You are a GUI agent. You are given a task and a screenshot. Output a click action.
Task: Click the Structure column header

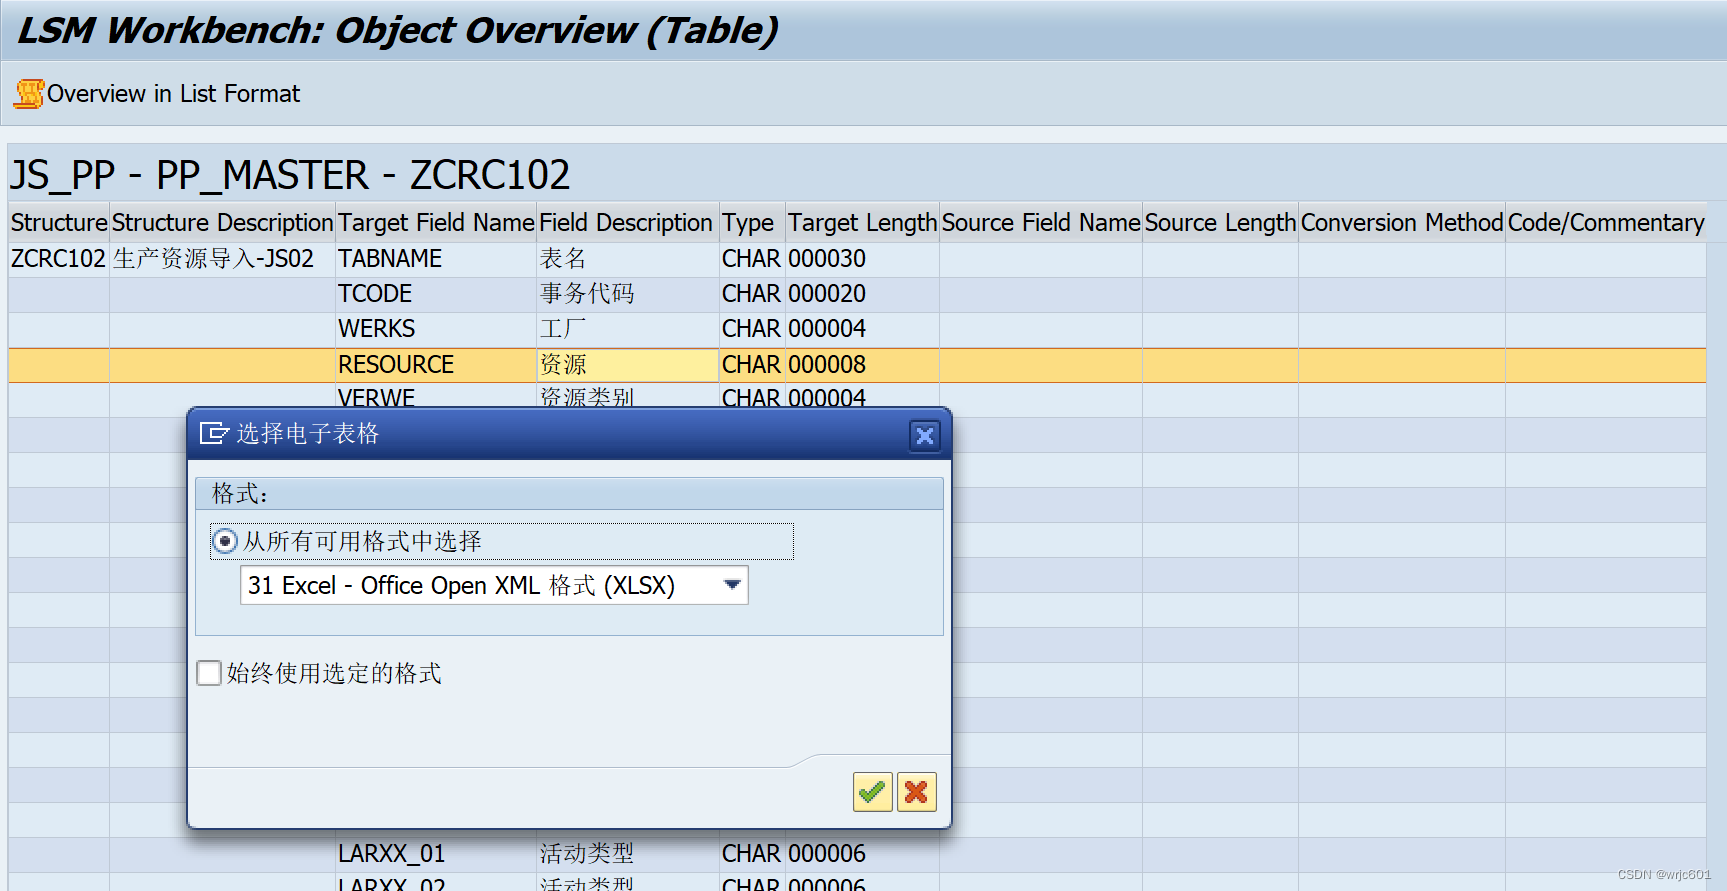click(x=59, y=222)
